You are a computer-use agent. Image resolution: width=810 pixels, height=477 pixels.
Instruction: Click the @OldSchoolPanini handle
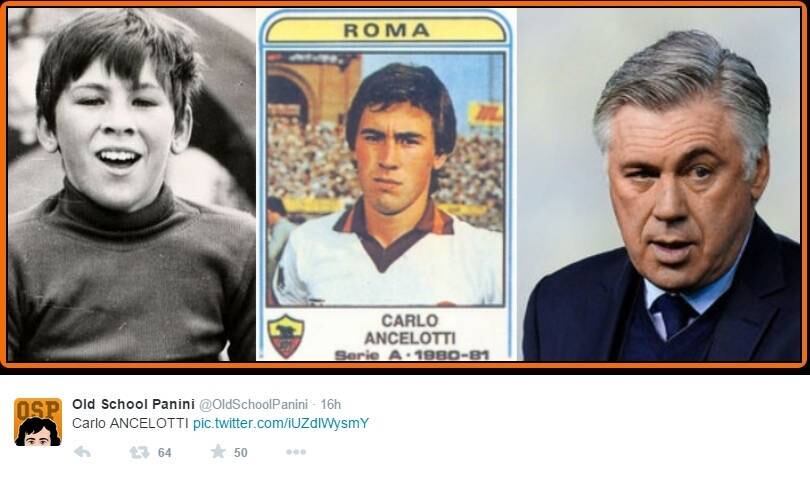[x=253, y=405]
